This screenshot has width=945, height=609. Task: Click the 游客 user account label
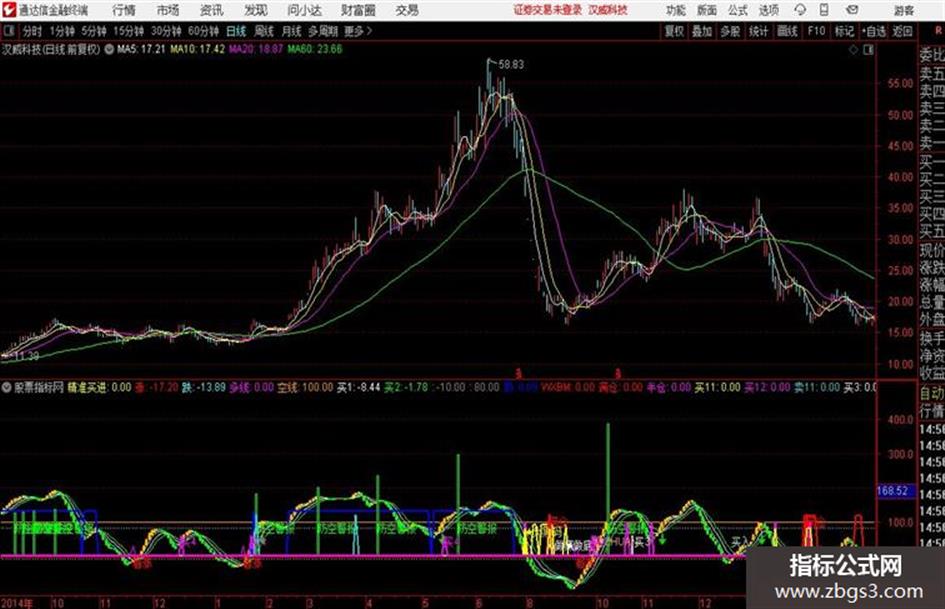pos(903,10)
